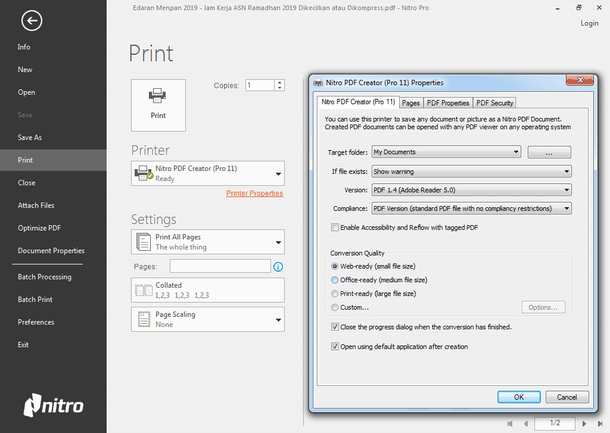Open Attach Files in the sidebar
The width and height of the screenshot is (610, 433).
[36, 205]
